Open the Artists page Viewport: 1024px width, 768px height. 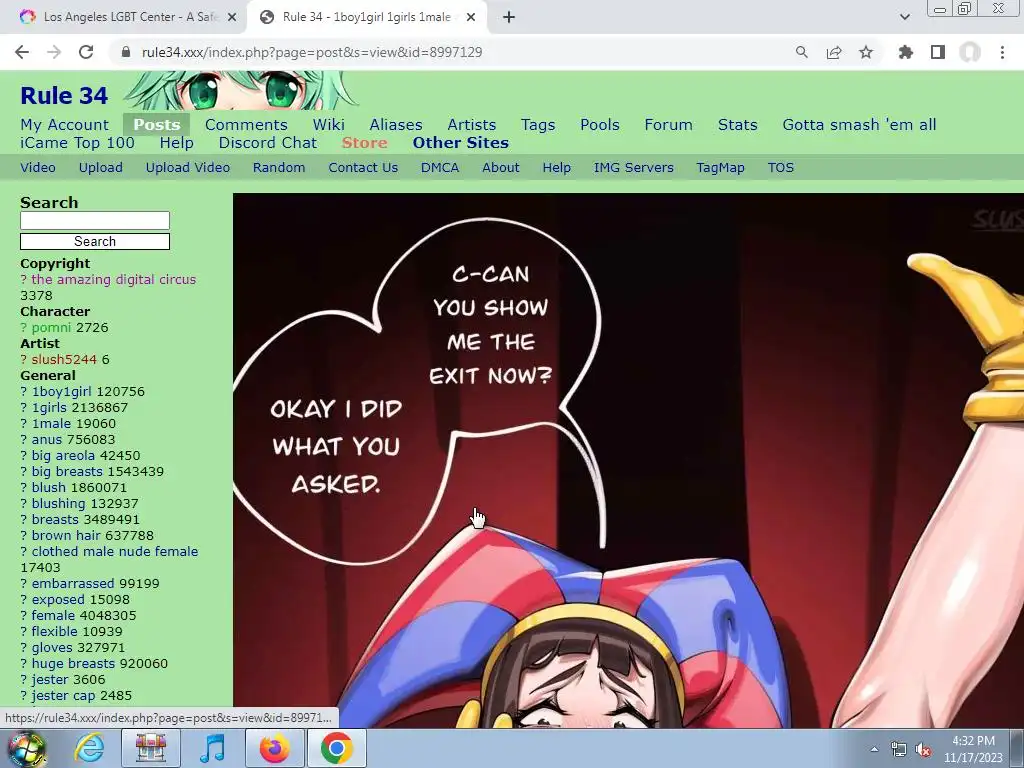[x=472, y=125]
